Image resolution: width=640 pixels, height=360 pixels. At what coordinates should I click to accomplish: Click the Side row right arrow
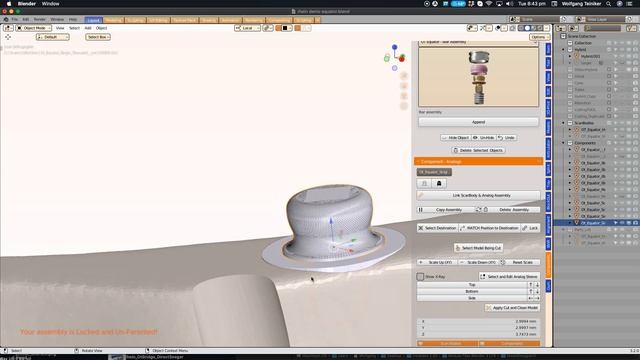pos(537,298)
